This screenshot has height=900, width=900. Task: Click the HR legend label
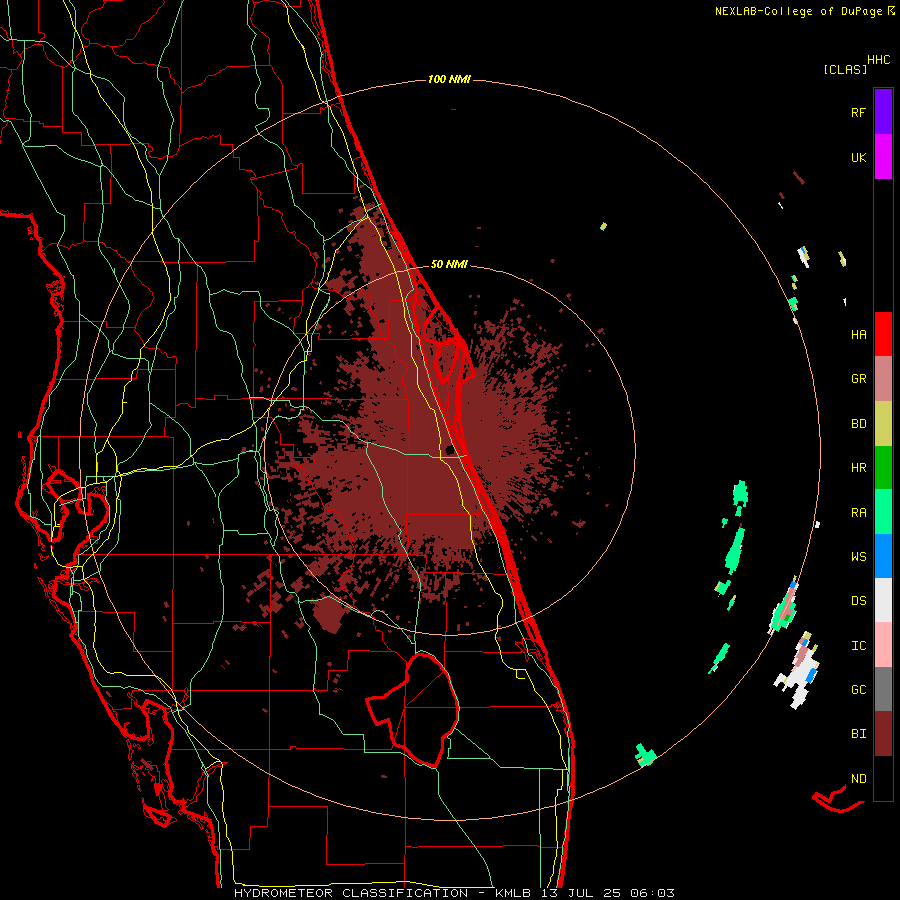click(x=858, y=468)
